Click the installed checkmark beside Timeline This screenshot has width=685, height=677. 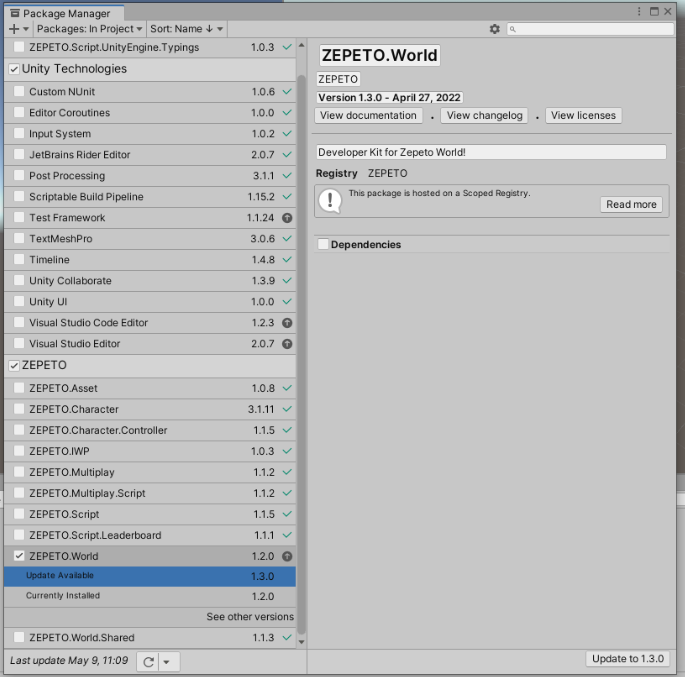[x=287, y=259]
